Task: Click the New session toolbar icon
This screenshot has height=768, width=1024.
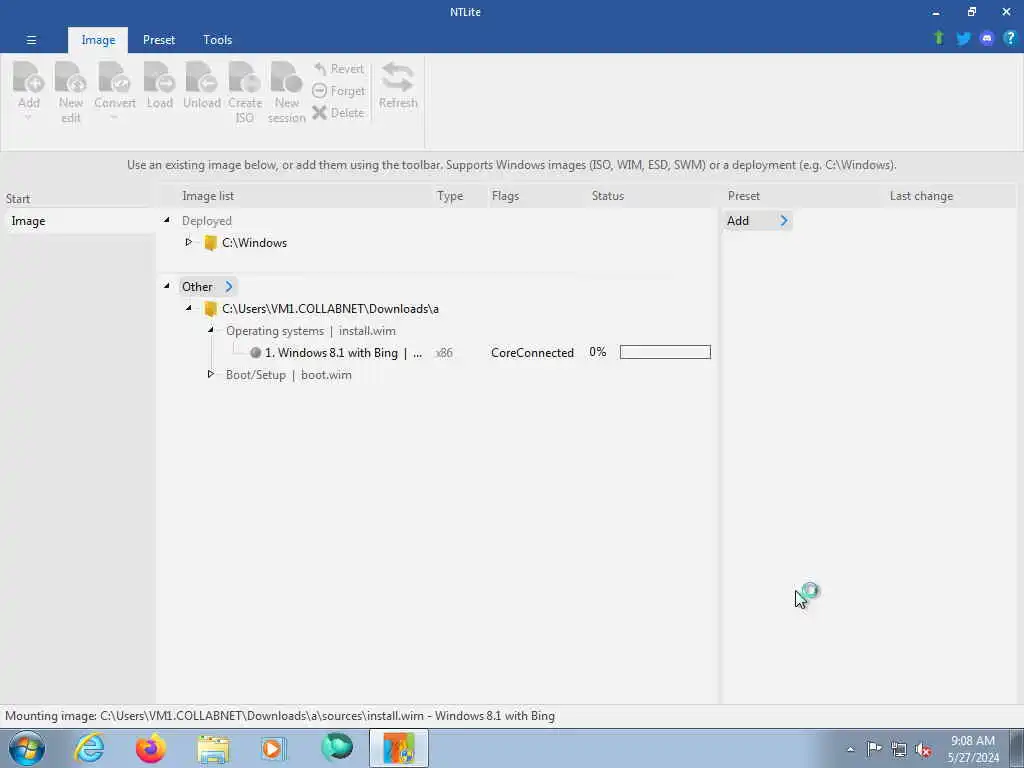Action: 286,77
